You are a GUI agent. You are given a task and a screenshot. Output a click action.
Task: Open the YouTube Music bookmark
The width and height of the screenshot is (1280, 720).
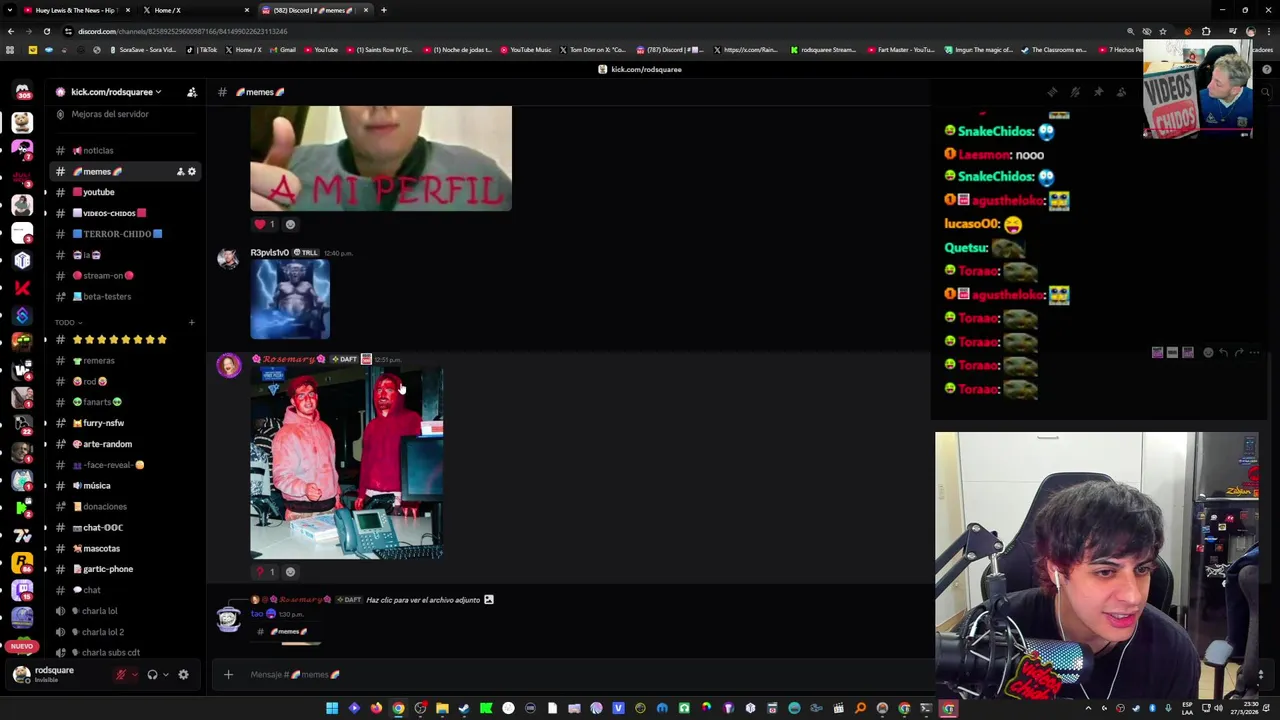pos(526,50)
